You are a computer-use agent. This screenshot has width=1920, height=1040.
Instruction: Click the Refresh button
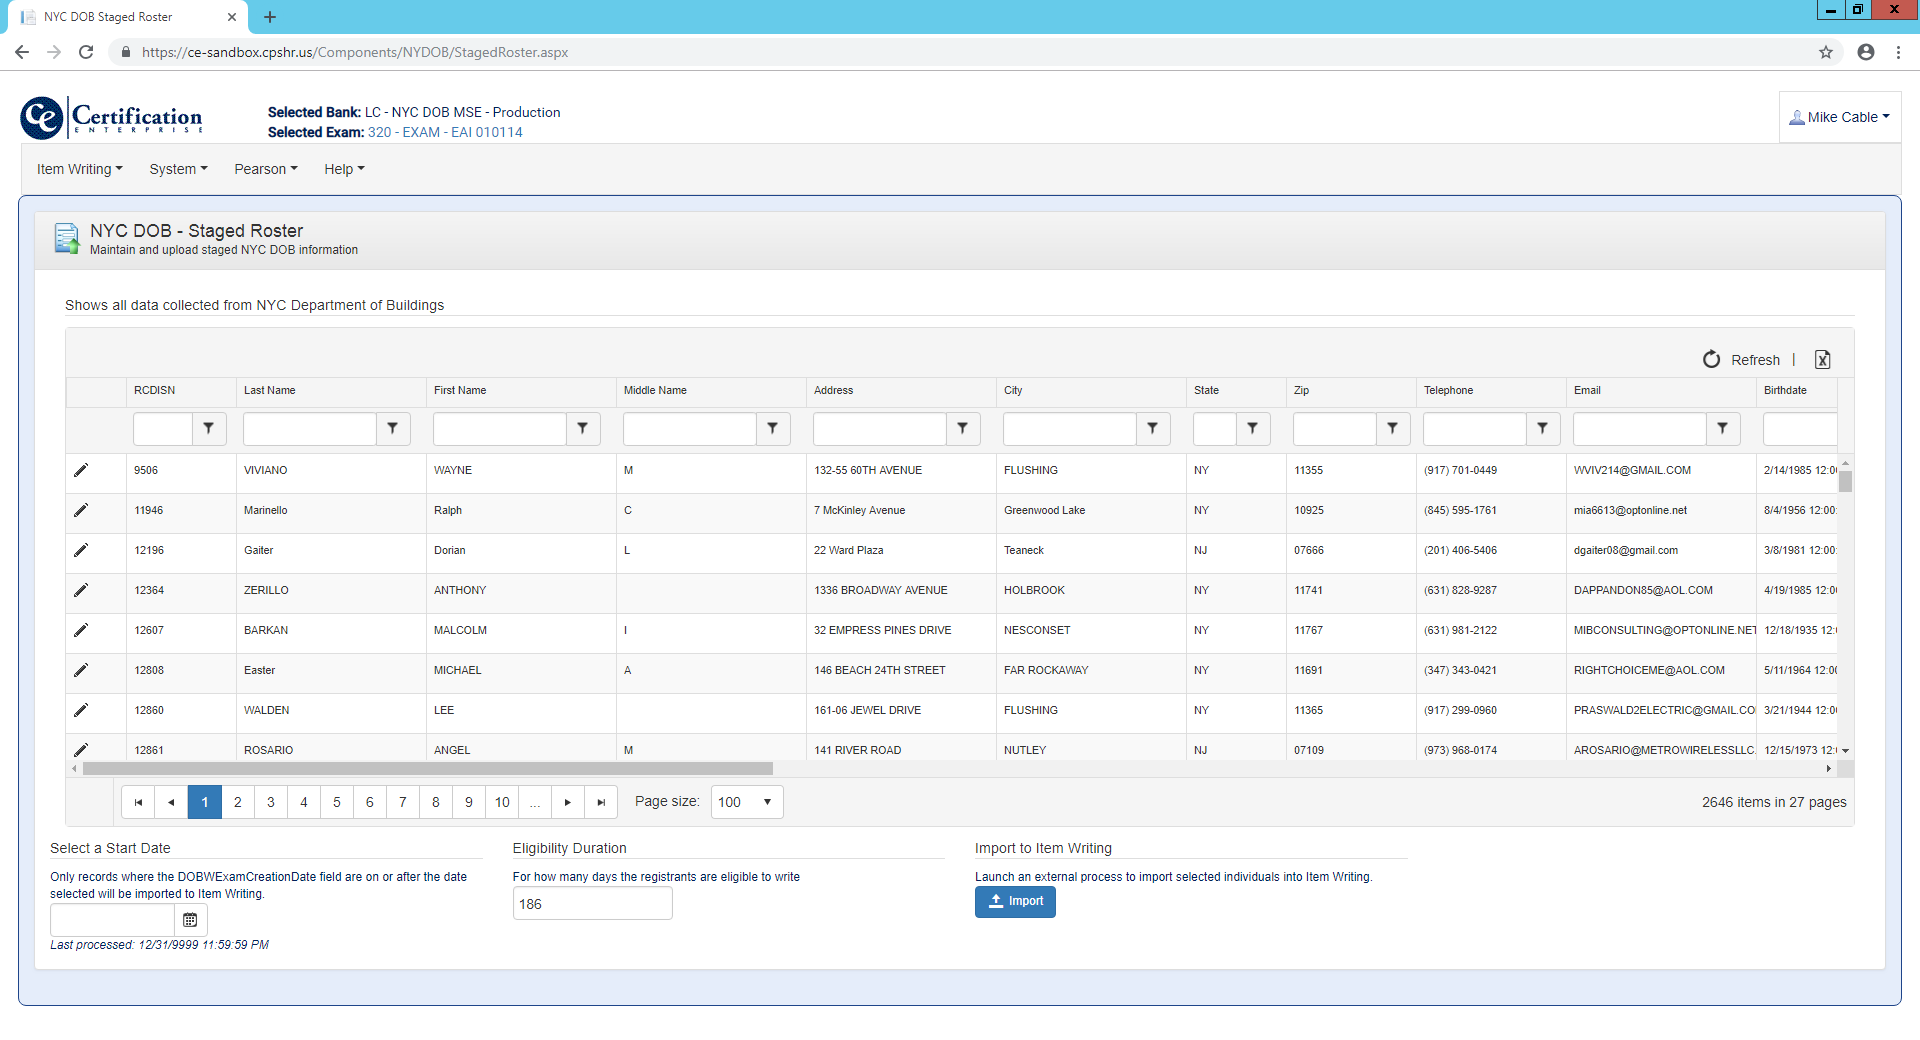(x=1742, y=360)
